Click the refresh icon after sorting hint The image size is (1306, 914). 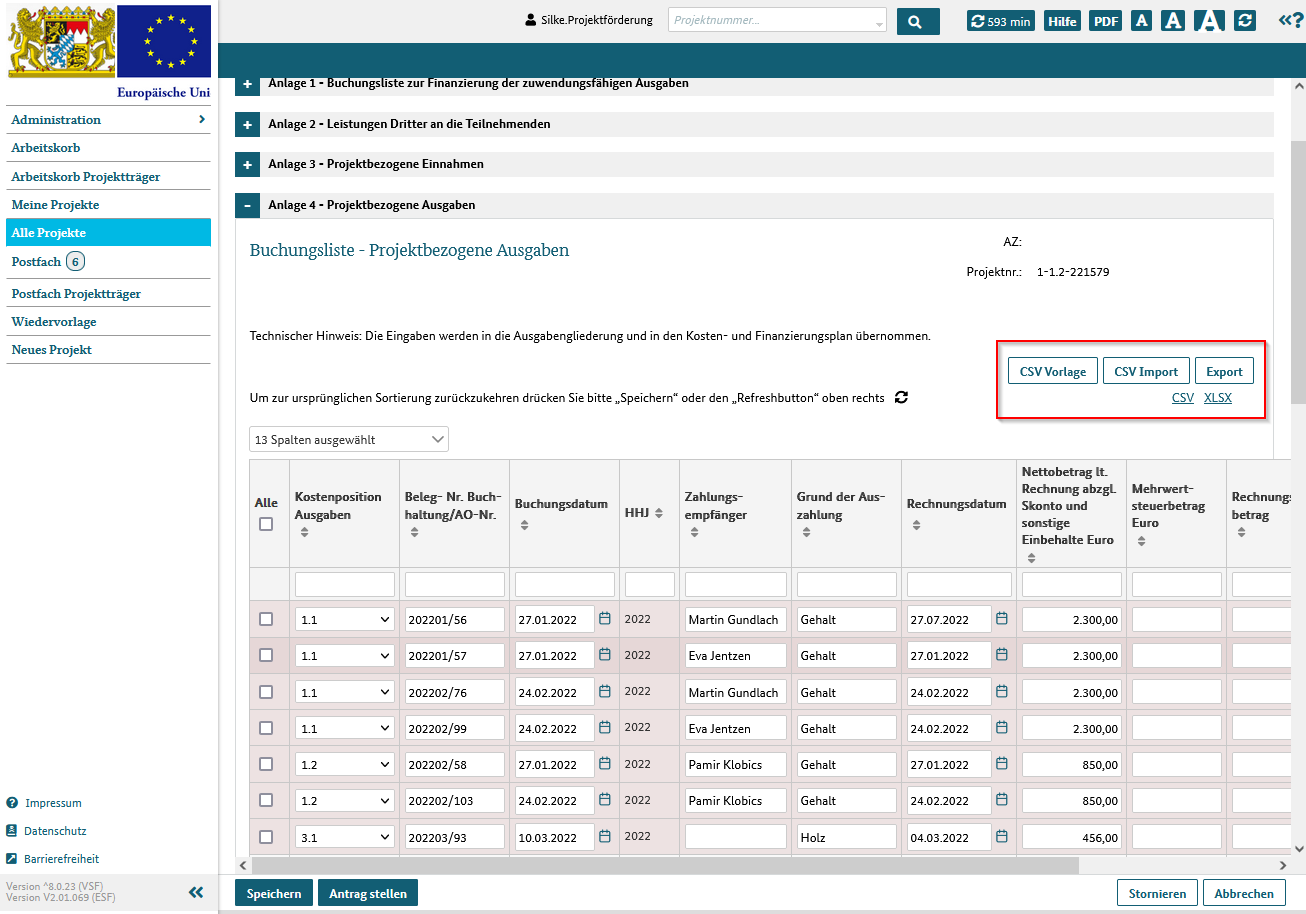click(x=901, y=398)
